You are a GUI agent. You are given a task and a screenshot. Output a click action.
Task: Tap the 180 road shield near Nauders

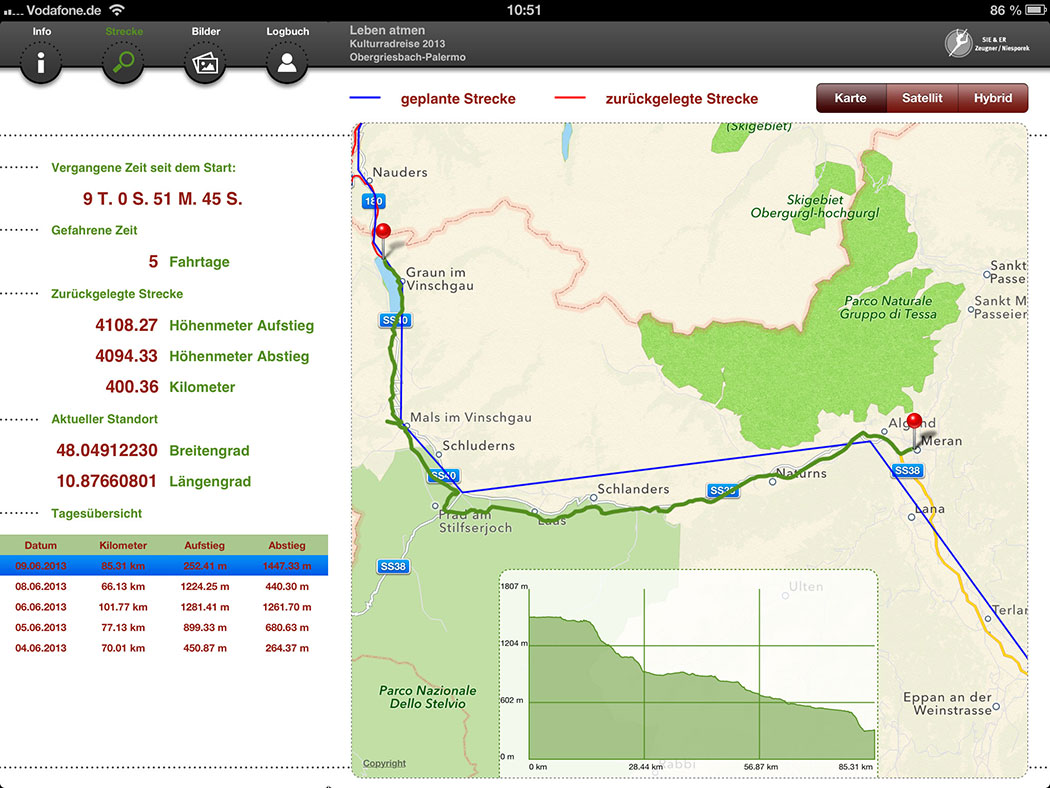[374, 201]
